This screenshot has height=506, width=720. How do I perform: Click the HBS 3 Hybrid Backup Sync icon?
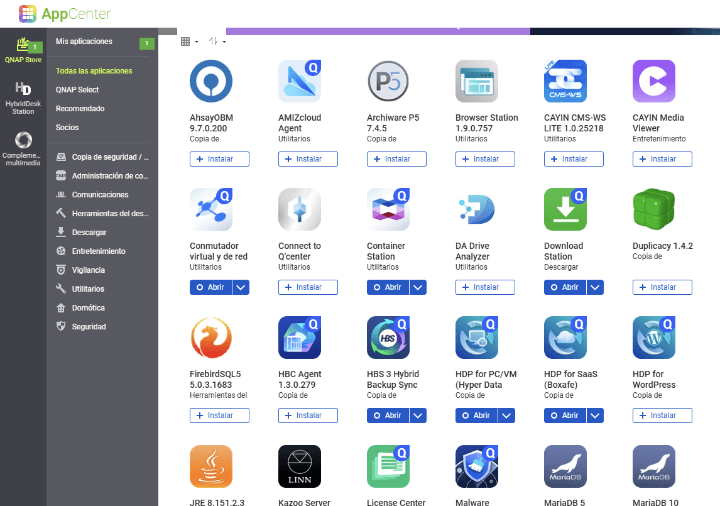point(388,337)
